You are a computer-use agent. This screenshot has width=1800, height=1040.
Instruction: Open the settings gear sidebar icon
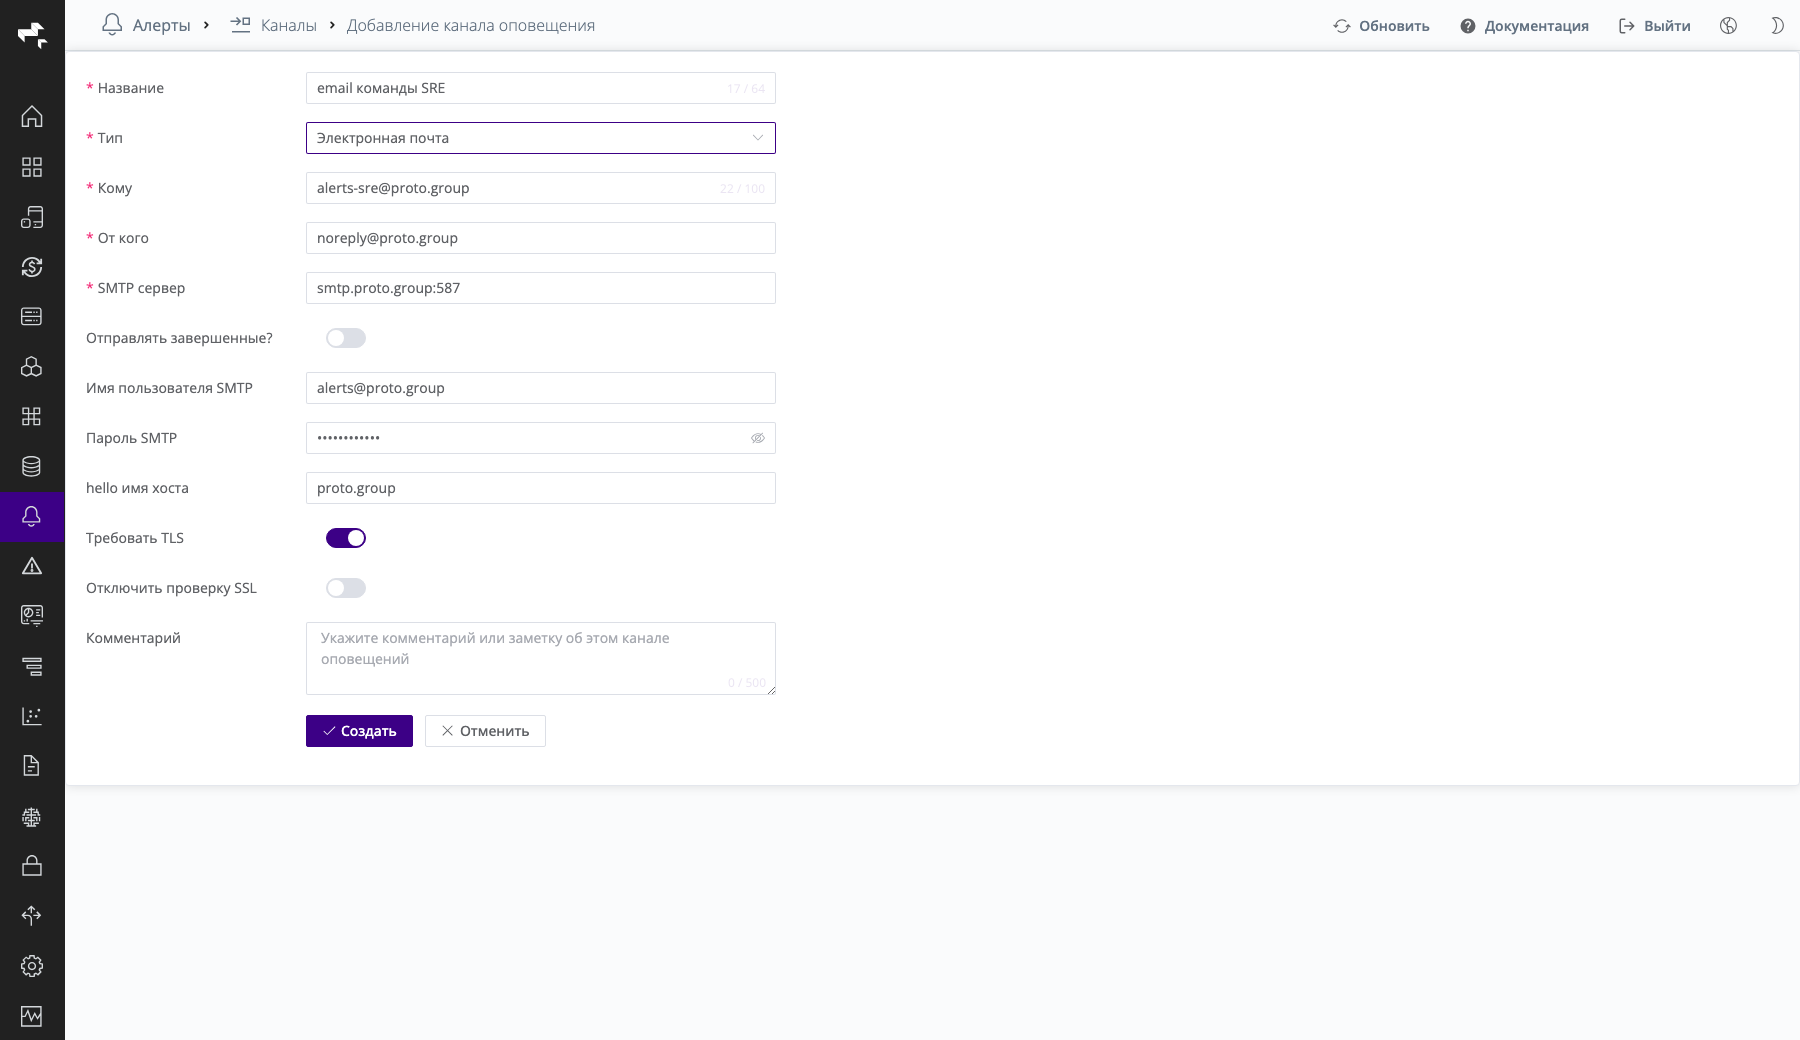pyautogui.click(x=32, y=966)
